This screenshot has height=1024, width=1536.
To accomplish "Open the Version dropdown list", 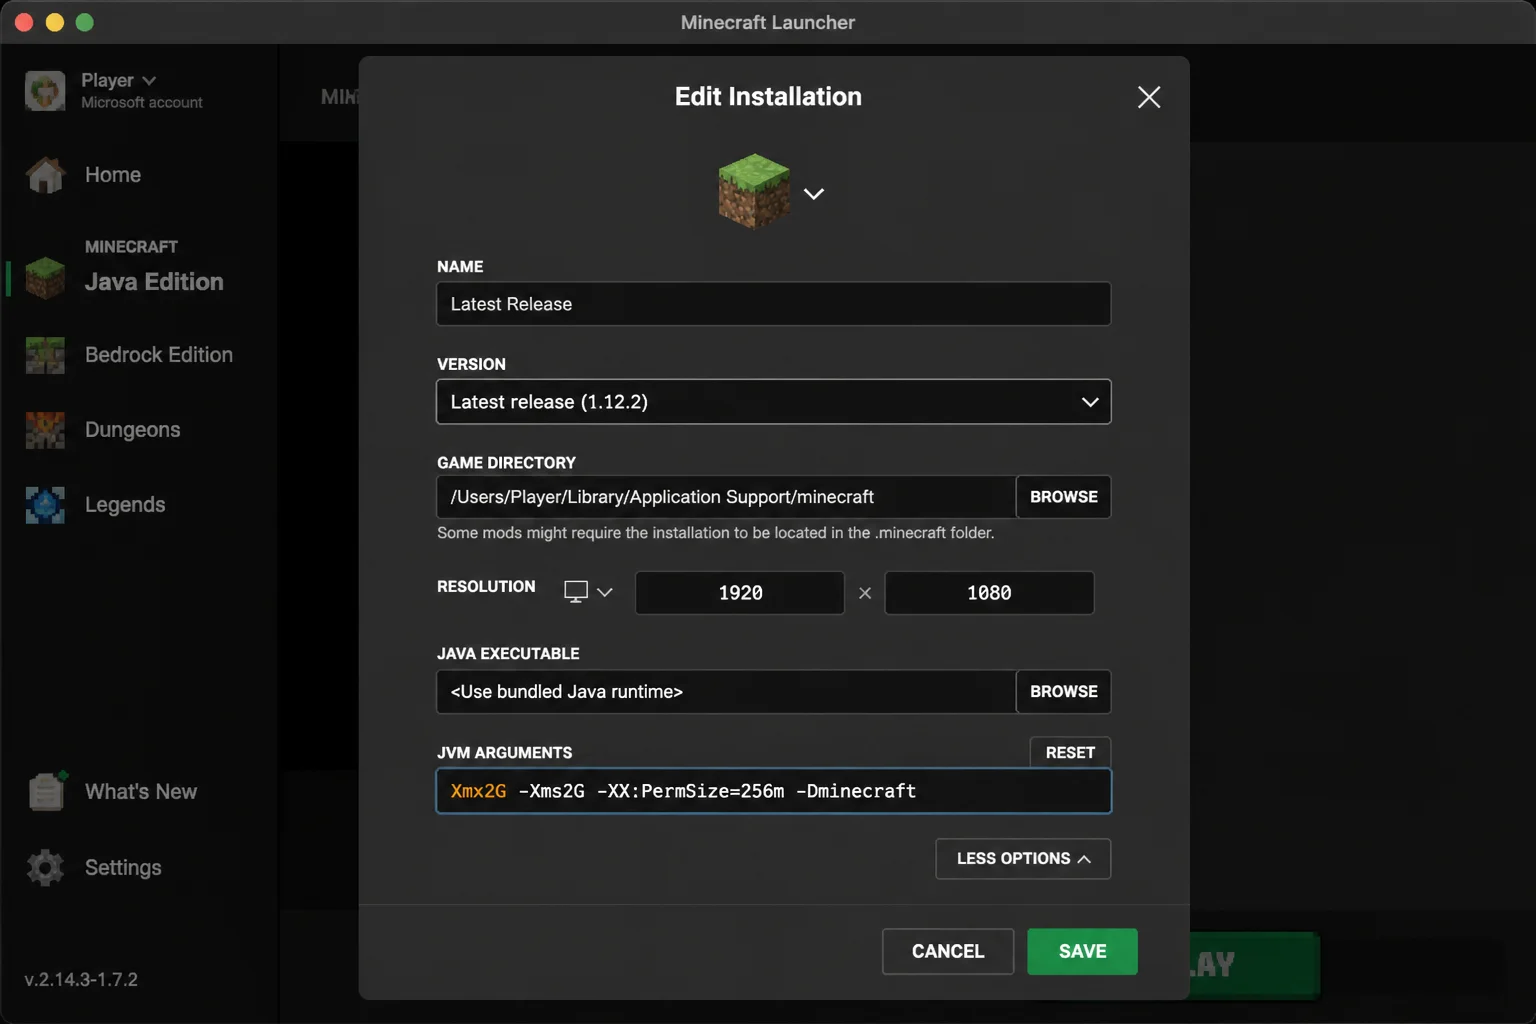I will [x=774, y=402].
